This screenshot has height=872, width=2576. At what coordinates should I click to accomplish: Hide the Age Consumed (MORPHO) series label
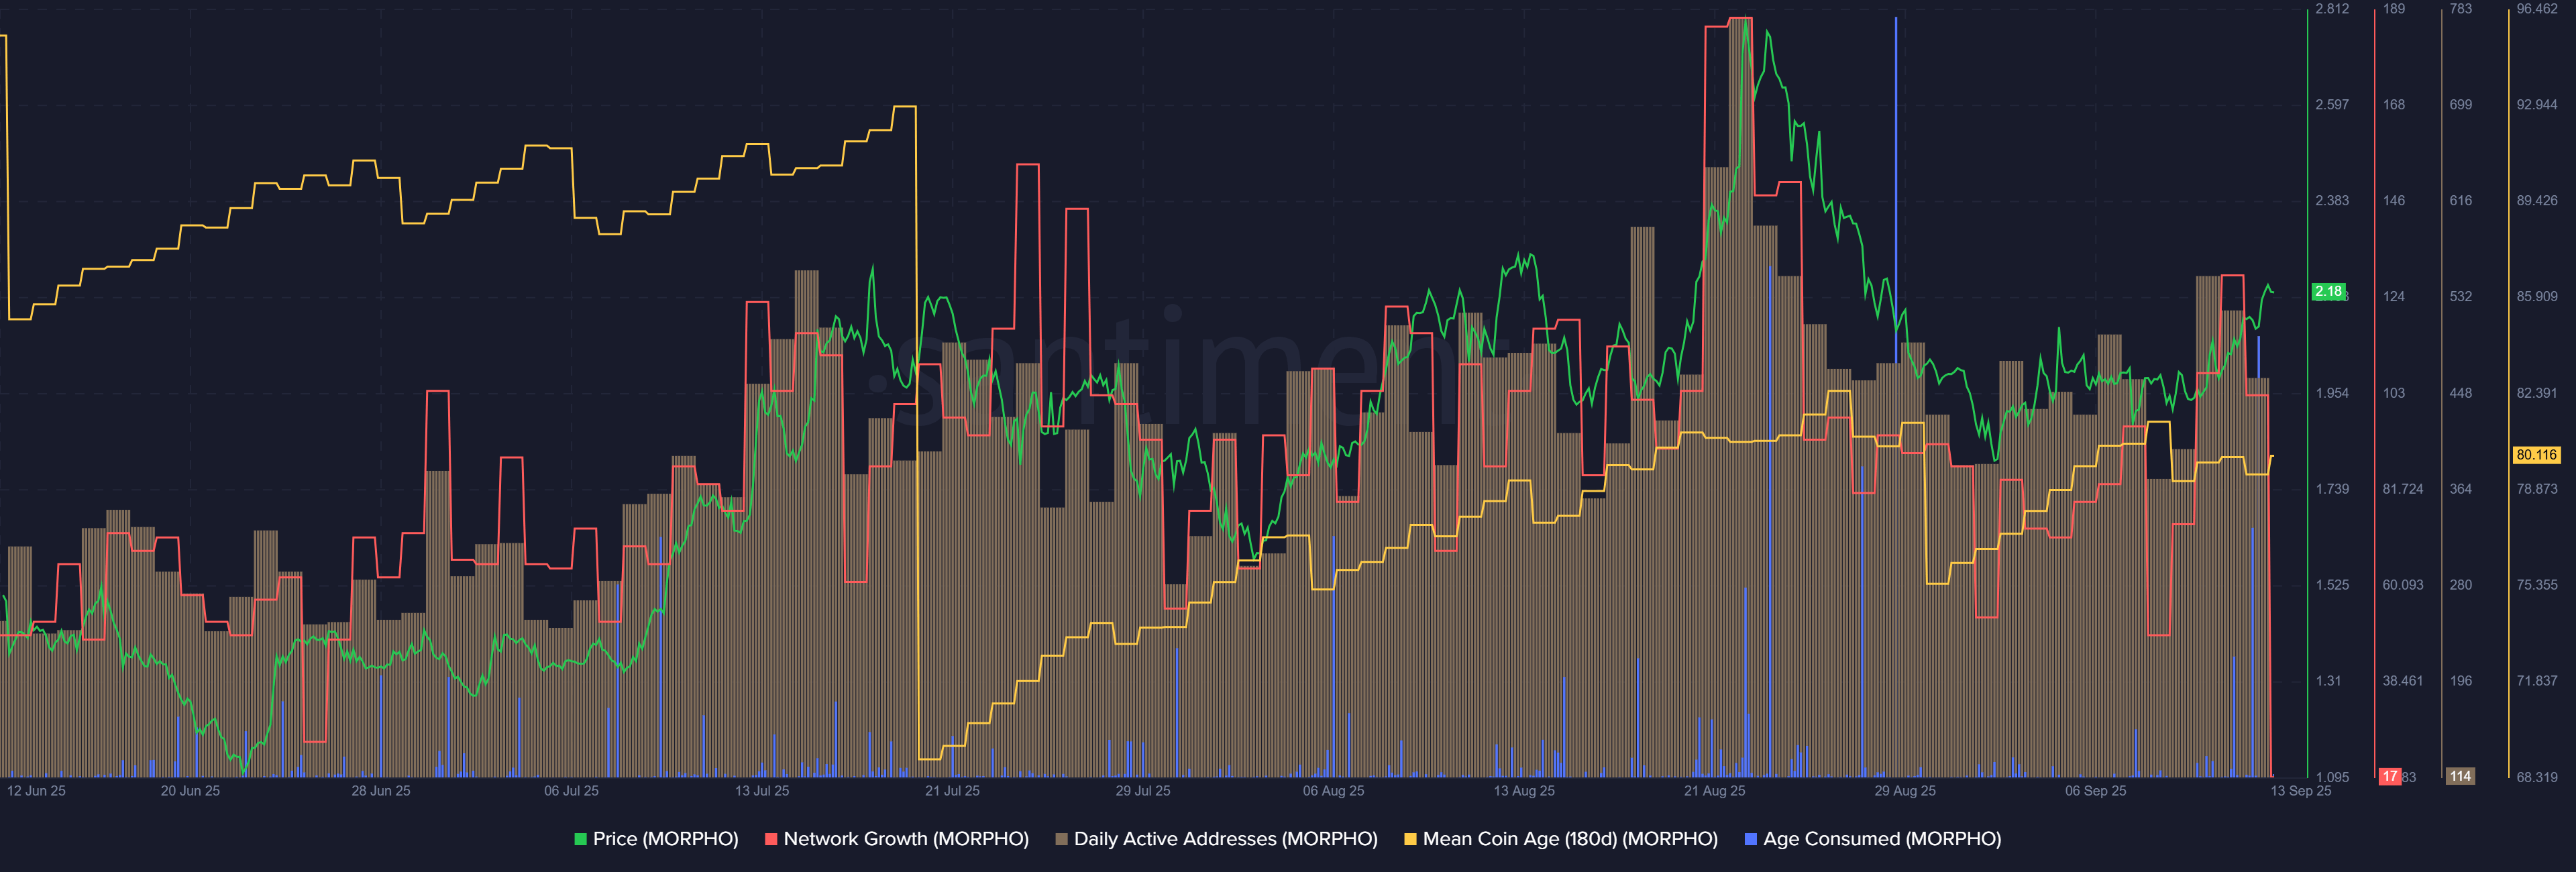[x=1881, y=839]
